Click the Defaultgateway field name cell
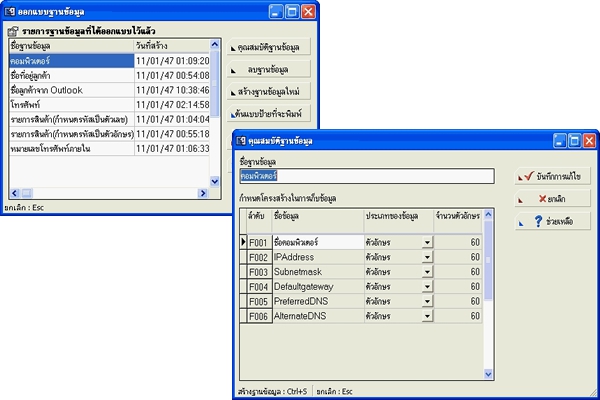600x400 pixels. click(318, 287)
